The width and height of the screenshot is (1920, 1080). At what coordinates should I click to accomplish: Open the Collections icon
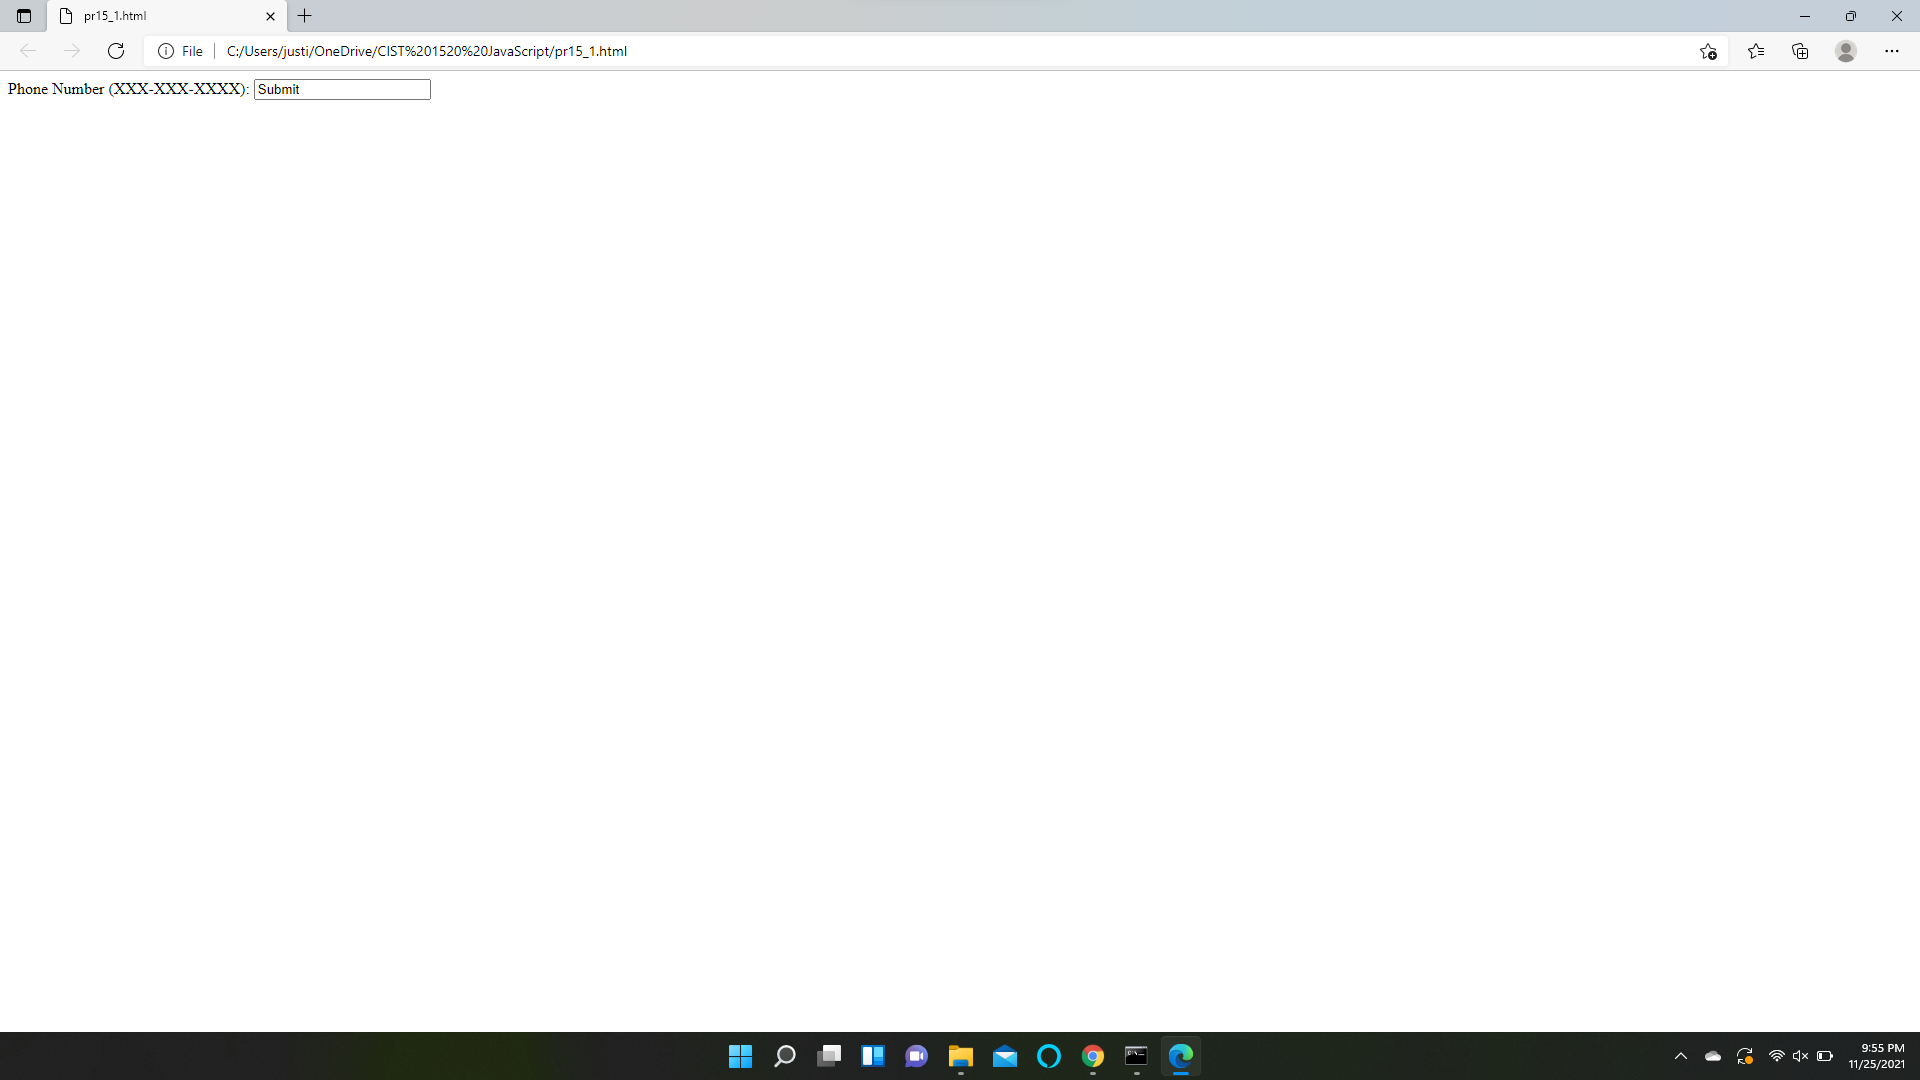coord(1800,51)
